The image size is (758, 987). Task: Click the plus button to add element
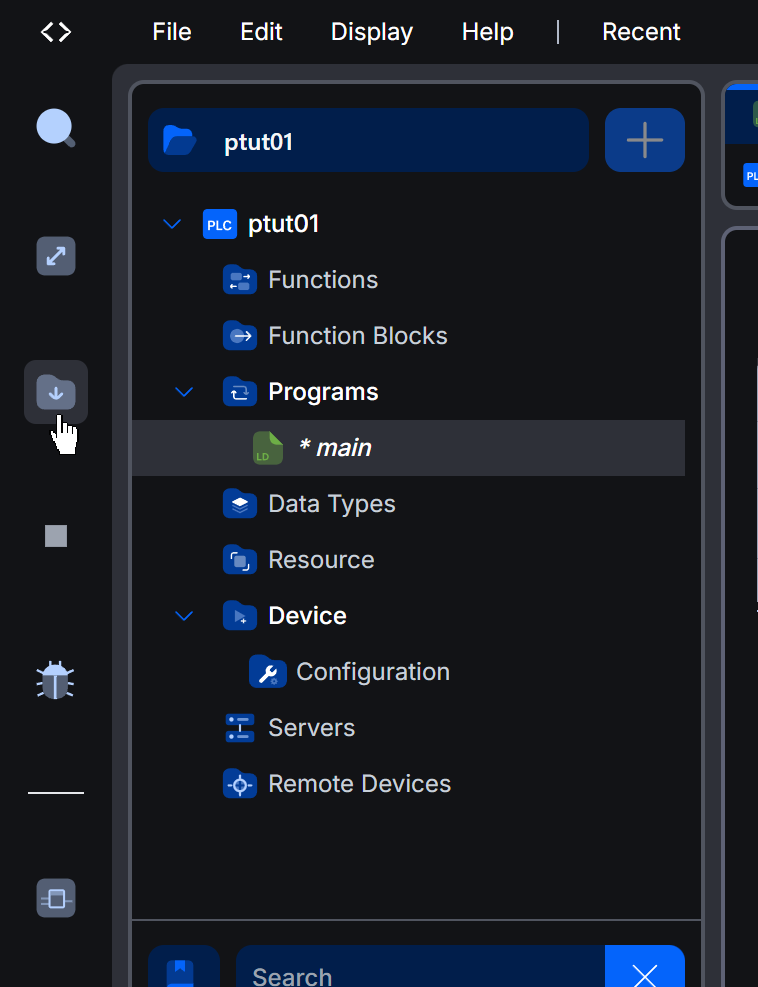[645, 140]
